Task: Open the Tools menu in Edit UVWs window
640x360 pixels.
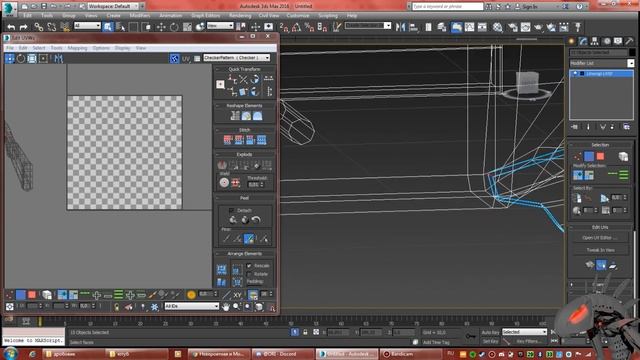Action: [x=56, y=48]
